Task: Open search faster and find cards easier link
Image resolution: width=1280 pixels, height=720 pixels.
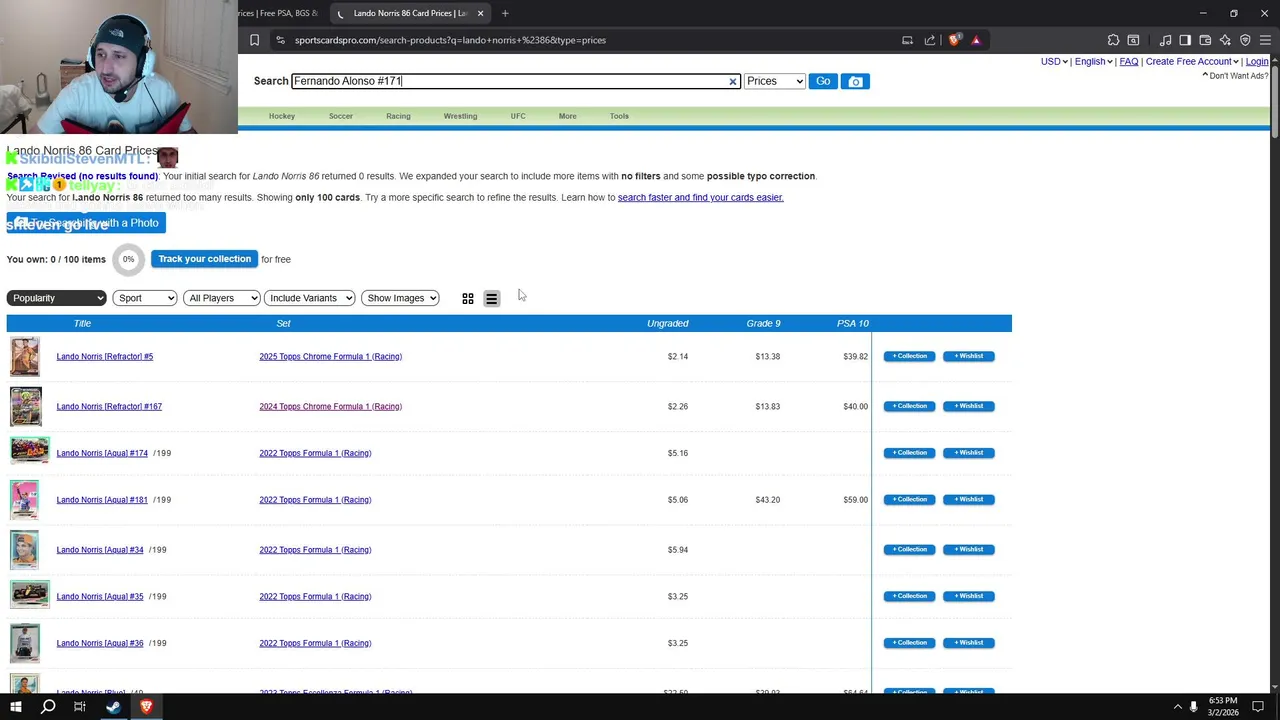Action: coord(700,197)
